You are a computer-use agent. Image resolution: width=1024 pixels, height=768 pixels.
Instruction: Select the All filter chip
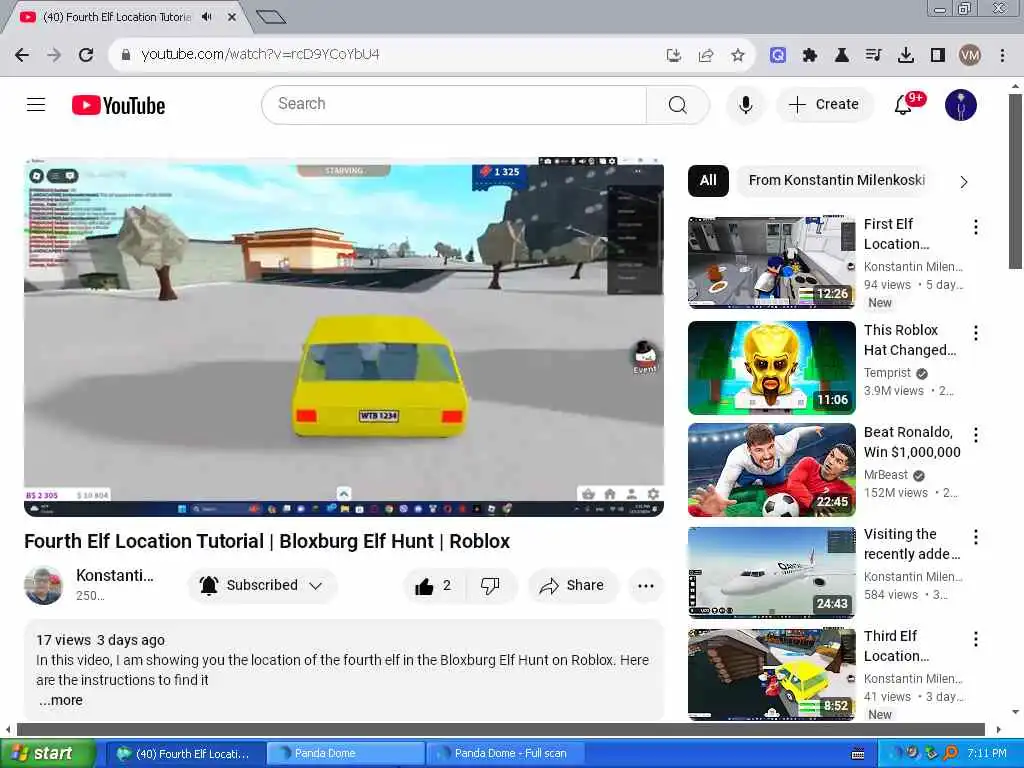coord(708,180)
